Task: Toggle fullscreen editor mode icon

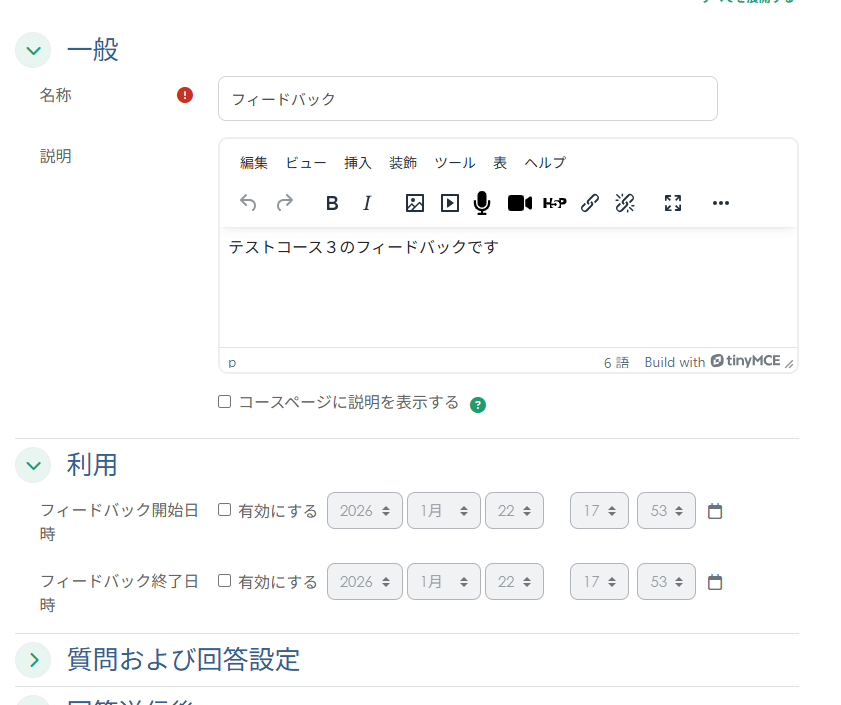Action: coord(673,203)
